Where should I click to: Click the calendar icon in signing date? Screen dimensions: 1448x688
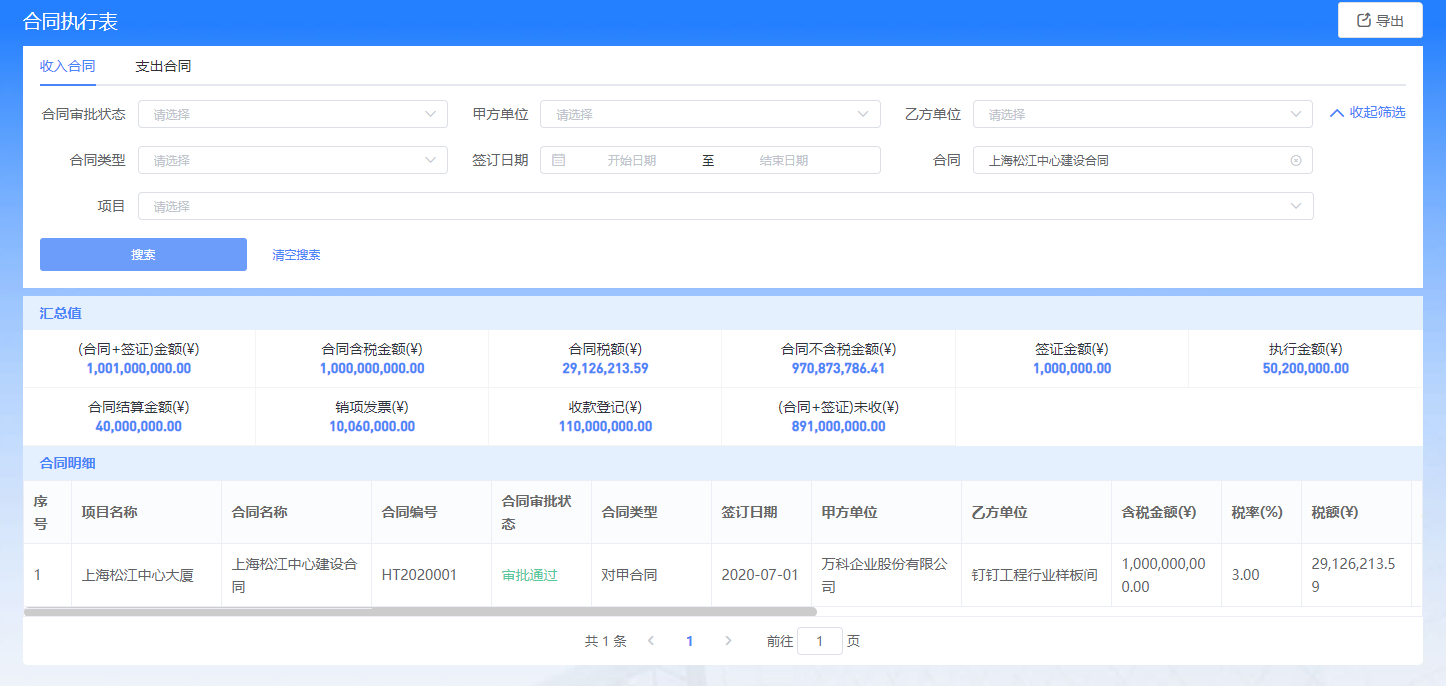pos(559,160)
